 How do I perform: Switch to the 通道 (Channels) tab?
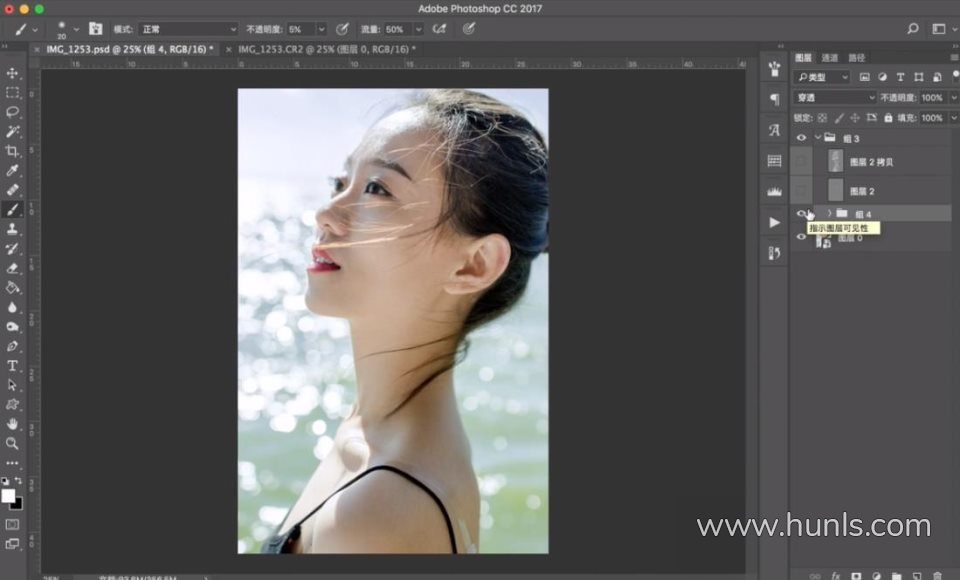pos(830,58)
